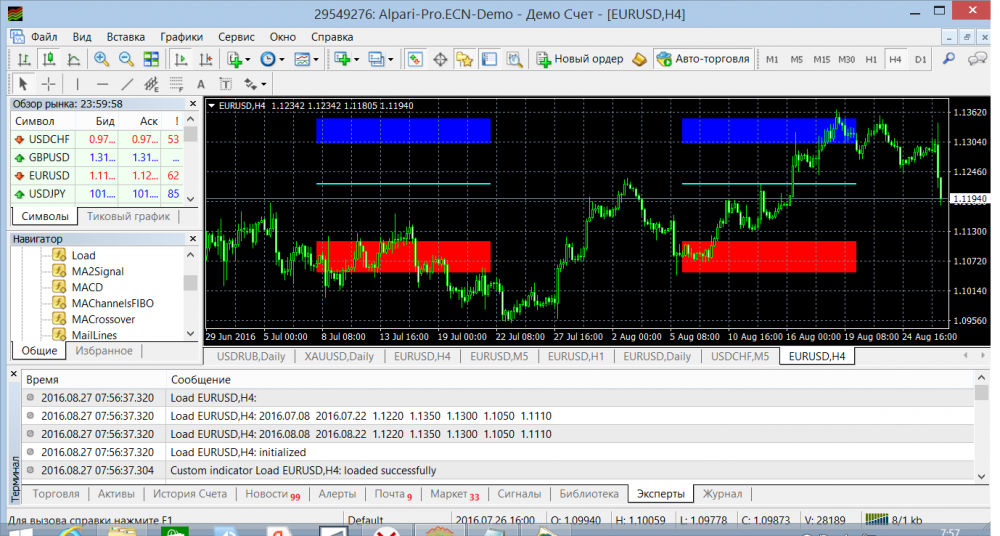Viewport: 1000px width, 536px height.
Task: Zoom in on the chart
Action: pyautogui.click(x=101, y=59)
